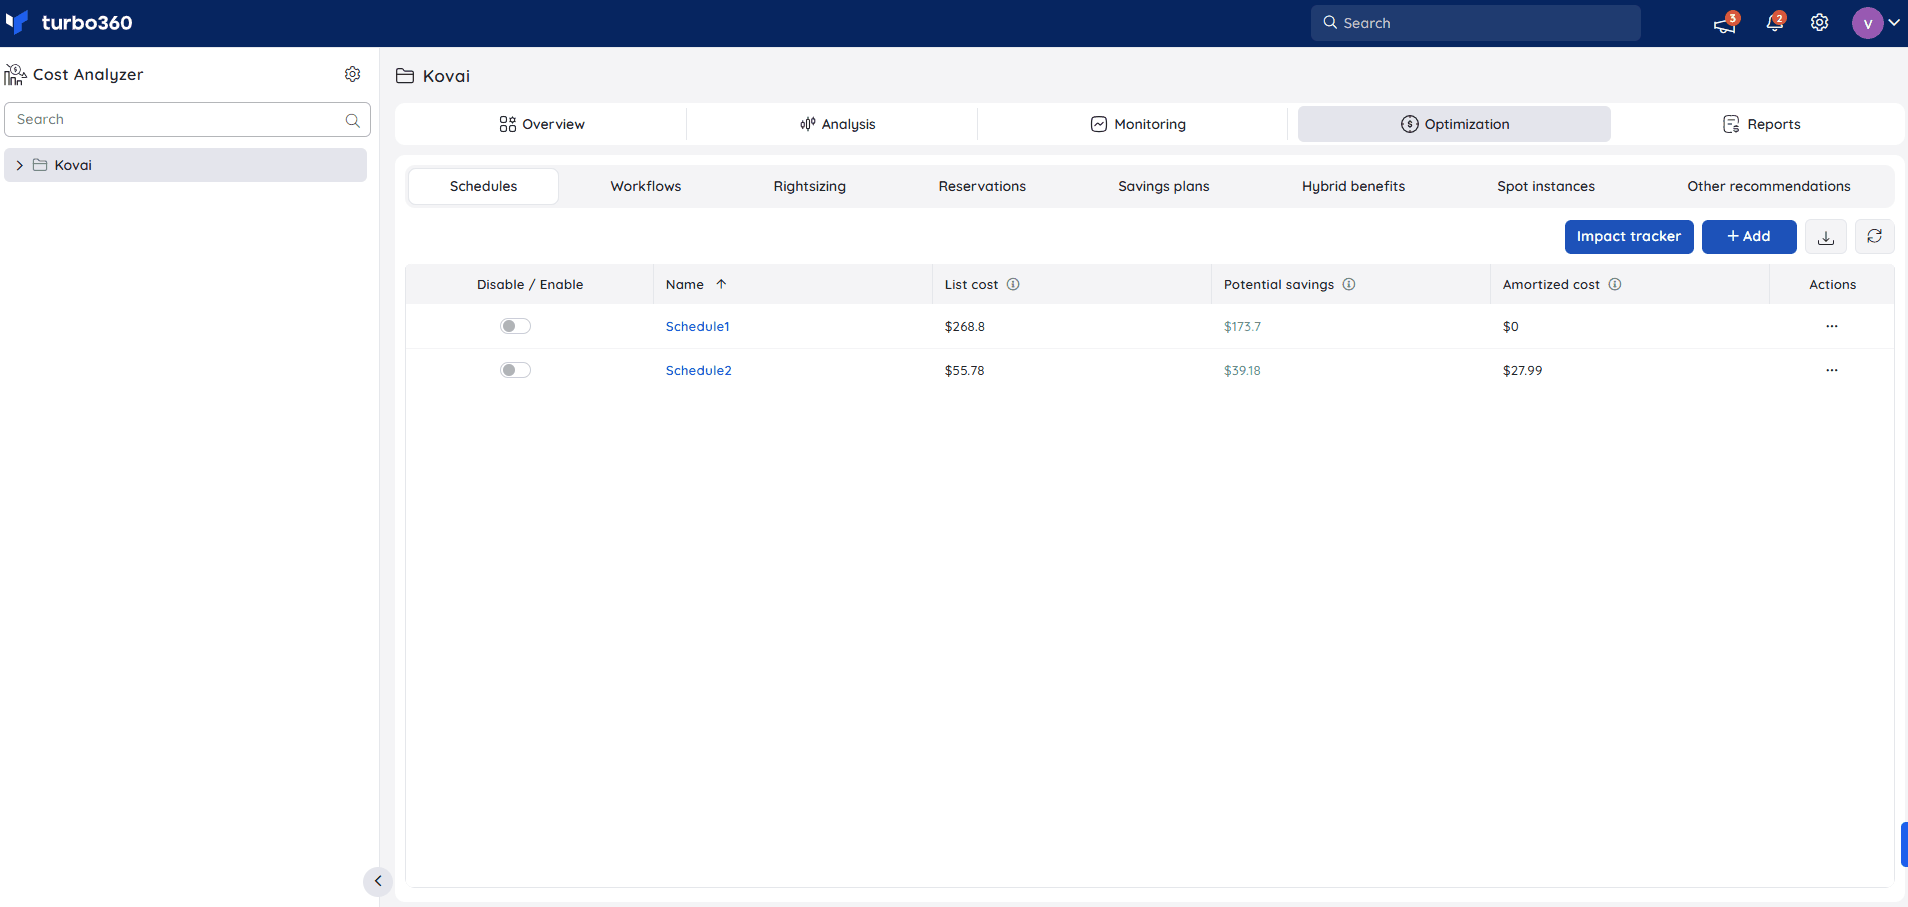Image resolution: width=1908 pixels, height=907 pixels.
Task: Click the $39.18 potential savings value
Action: (x=1242, y=370)
